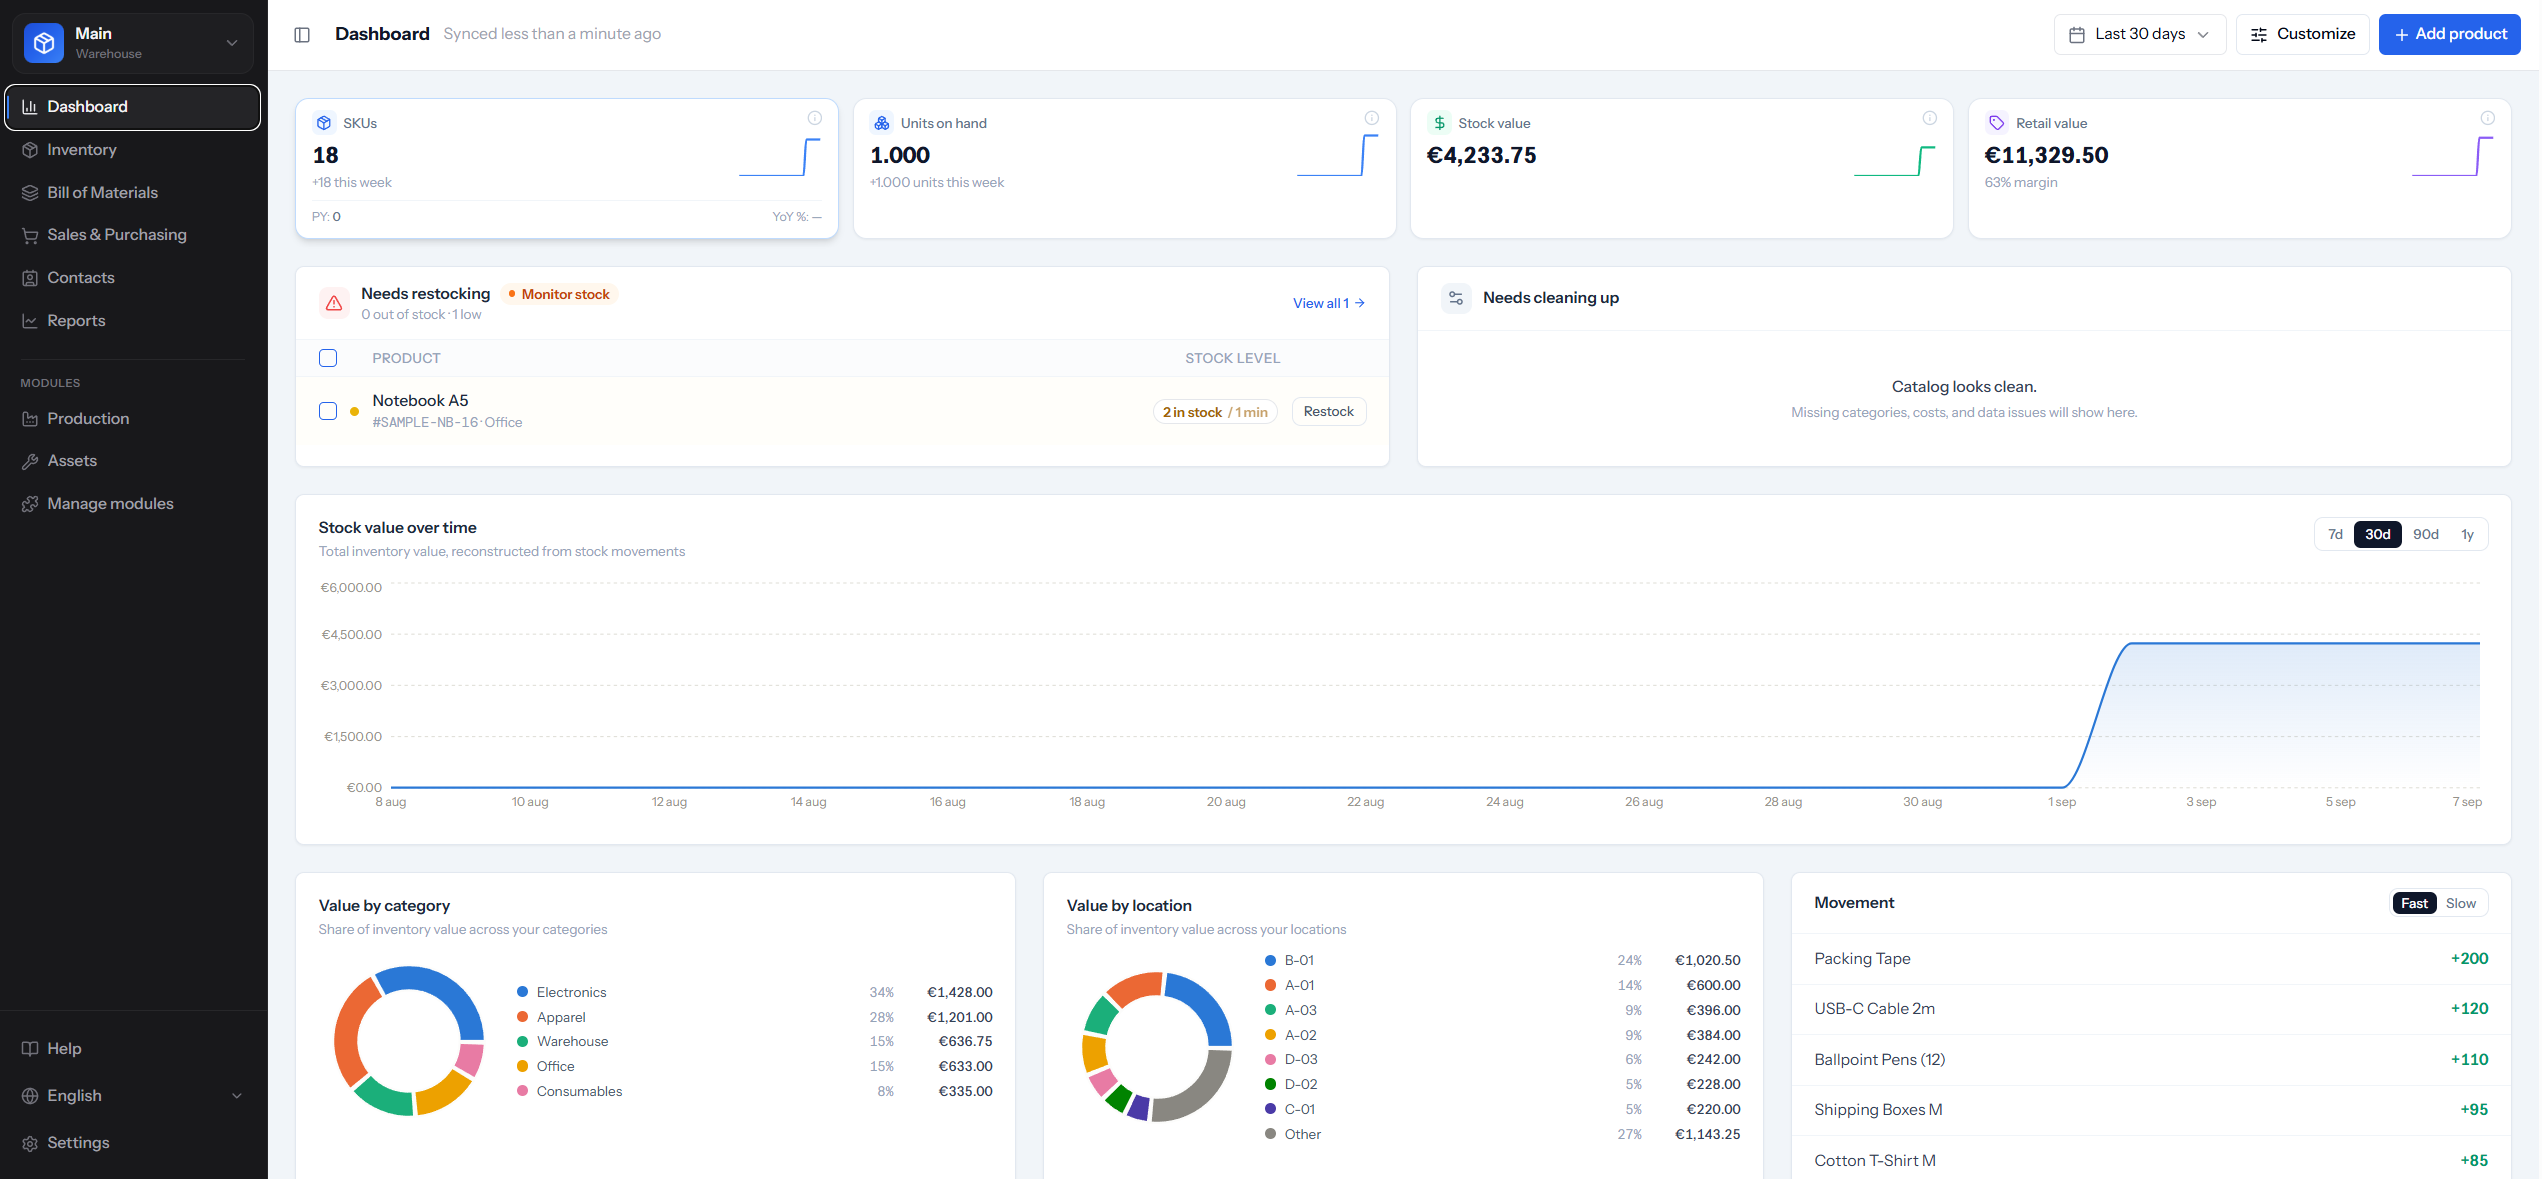Open the Customize dashboard button

click(x=2302, y=34)
